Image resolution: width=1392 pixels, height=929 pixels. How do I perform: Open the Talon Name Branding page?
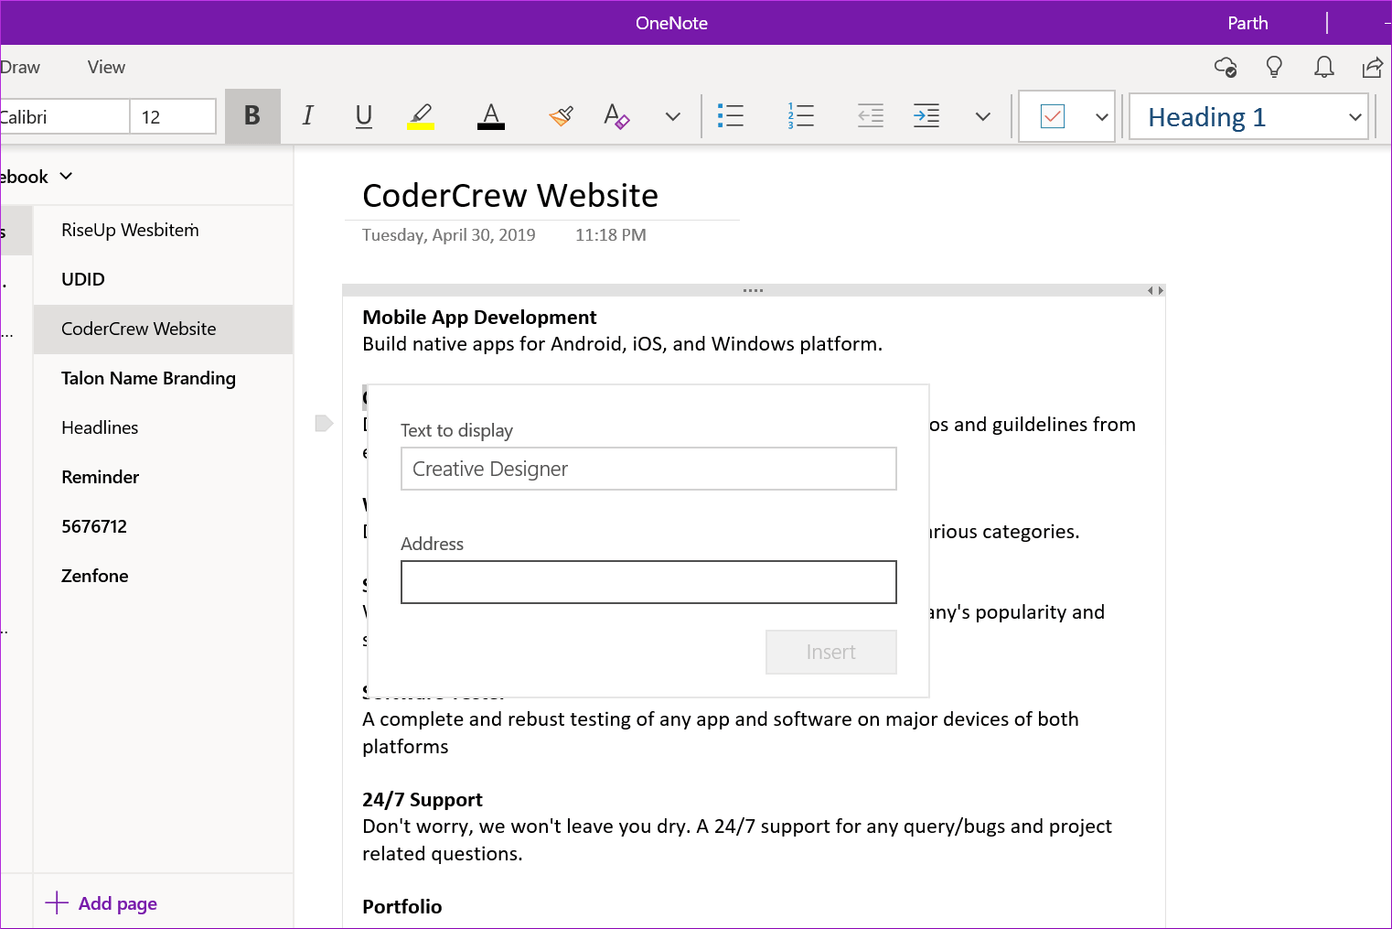tap(163, 378)
